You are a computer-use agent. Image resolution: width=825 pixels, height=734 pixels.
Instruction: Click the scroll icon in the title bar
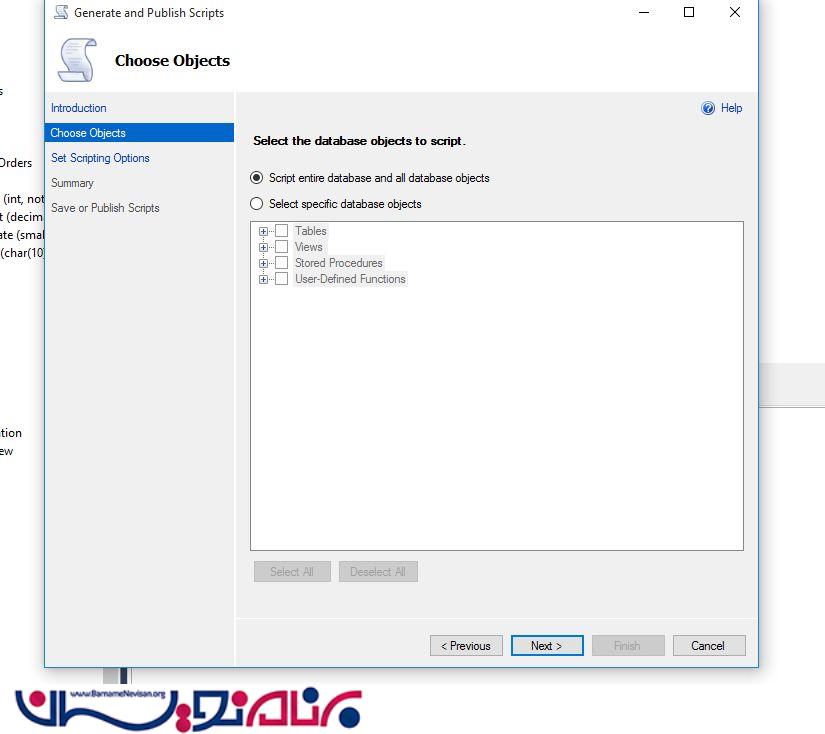[x=61, y=12]
